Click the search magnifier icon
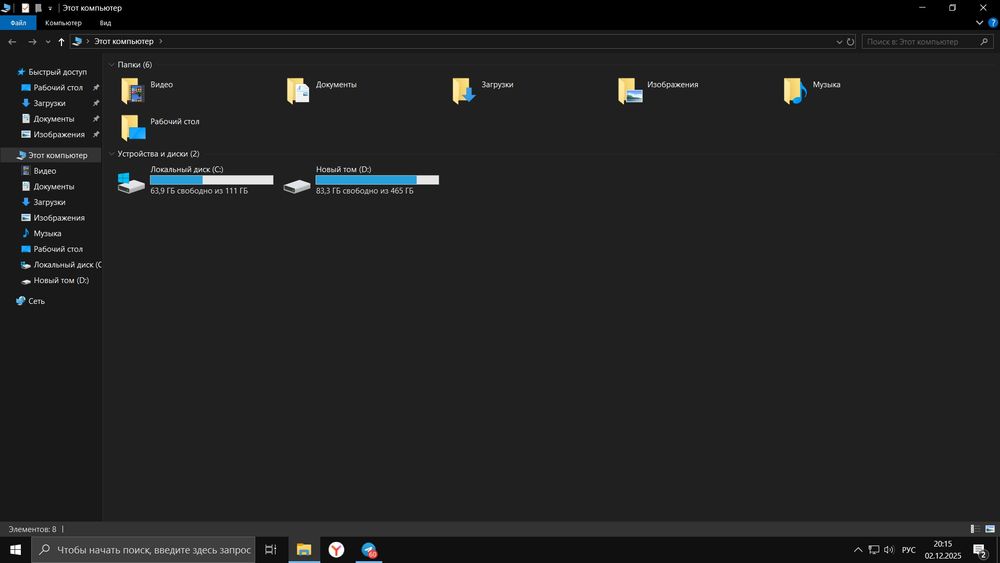1000x563 pixels. (984, 41)
